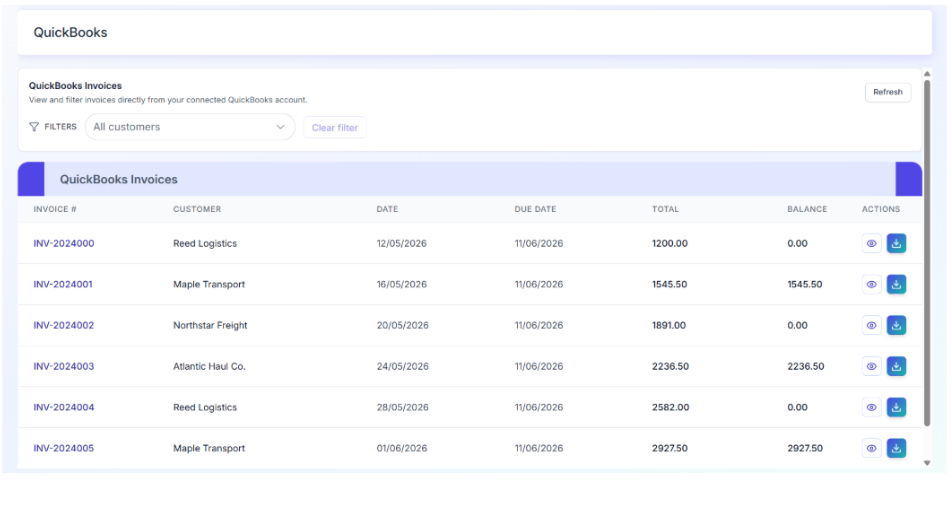Screen dimensions: 952x508
Task: Click Maple Transport in INV-2024001 row
Action: coord(209,284)
